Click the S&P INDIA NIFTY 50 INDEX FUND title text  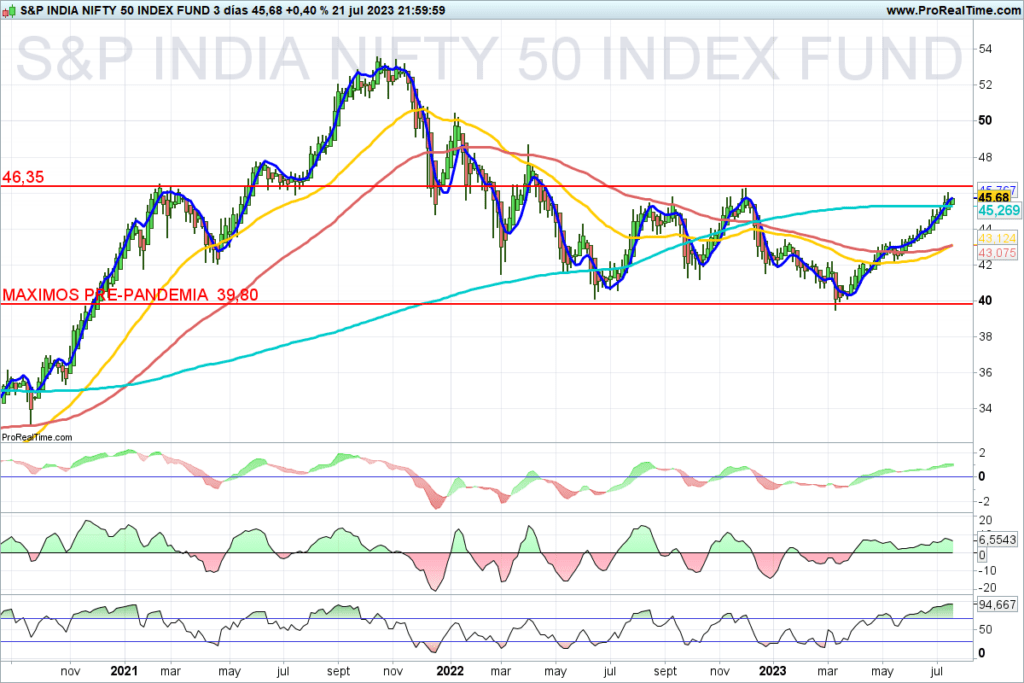[x=116, y=10]
